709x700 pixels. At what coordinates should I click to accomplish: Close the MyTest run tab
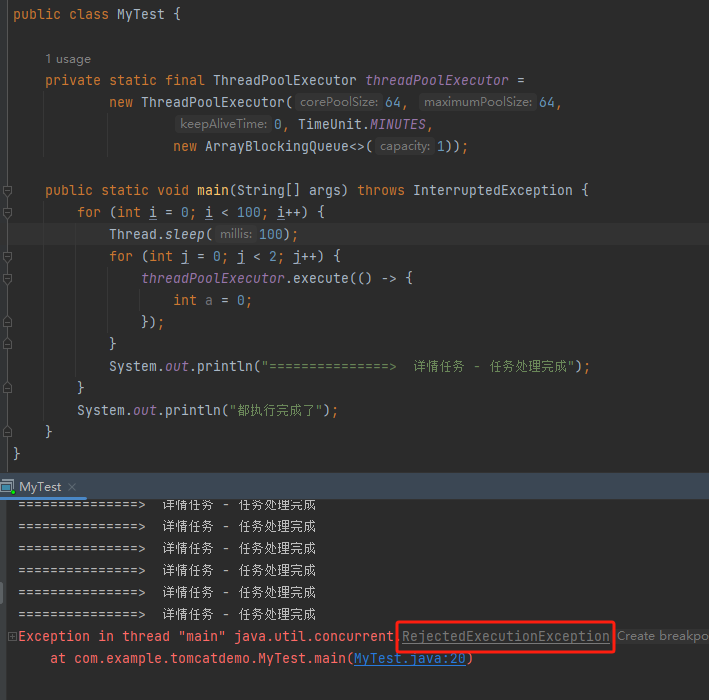pyautogui.click(x=71, y=487)
